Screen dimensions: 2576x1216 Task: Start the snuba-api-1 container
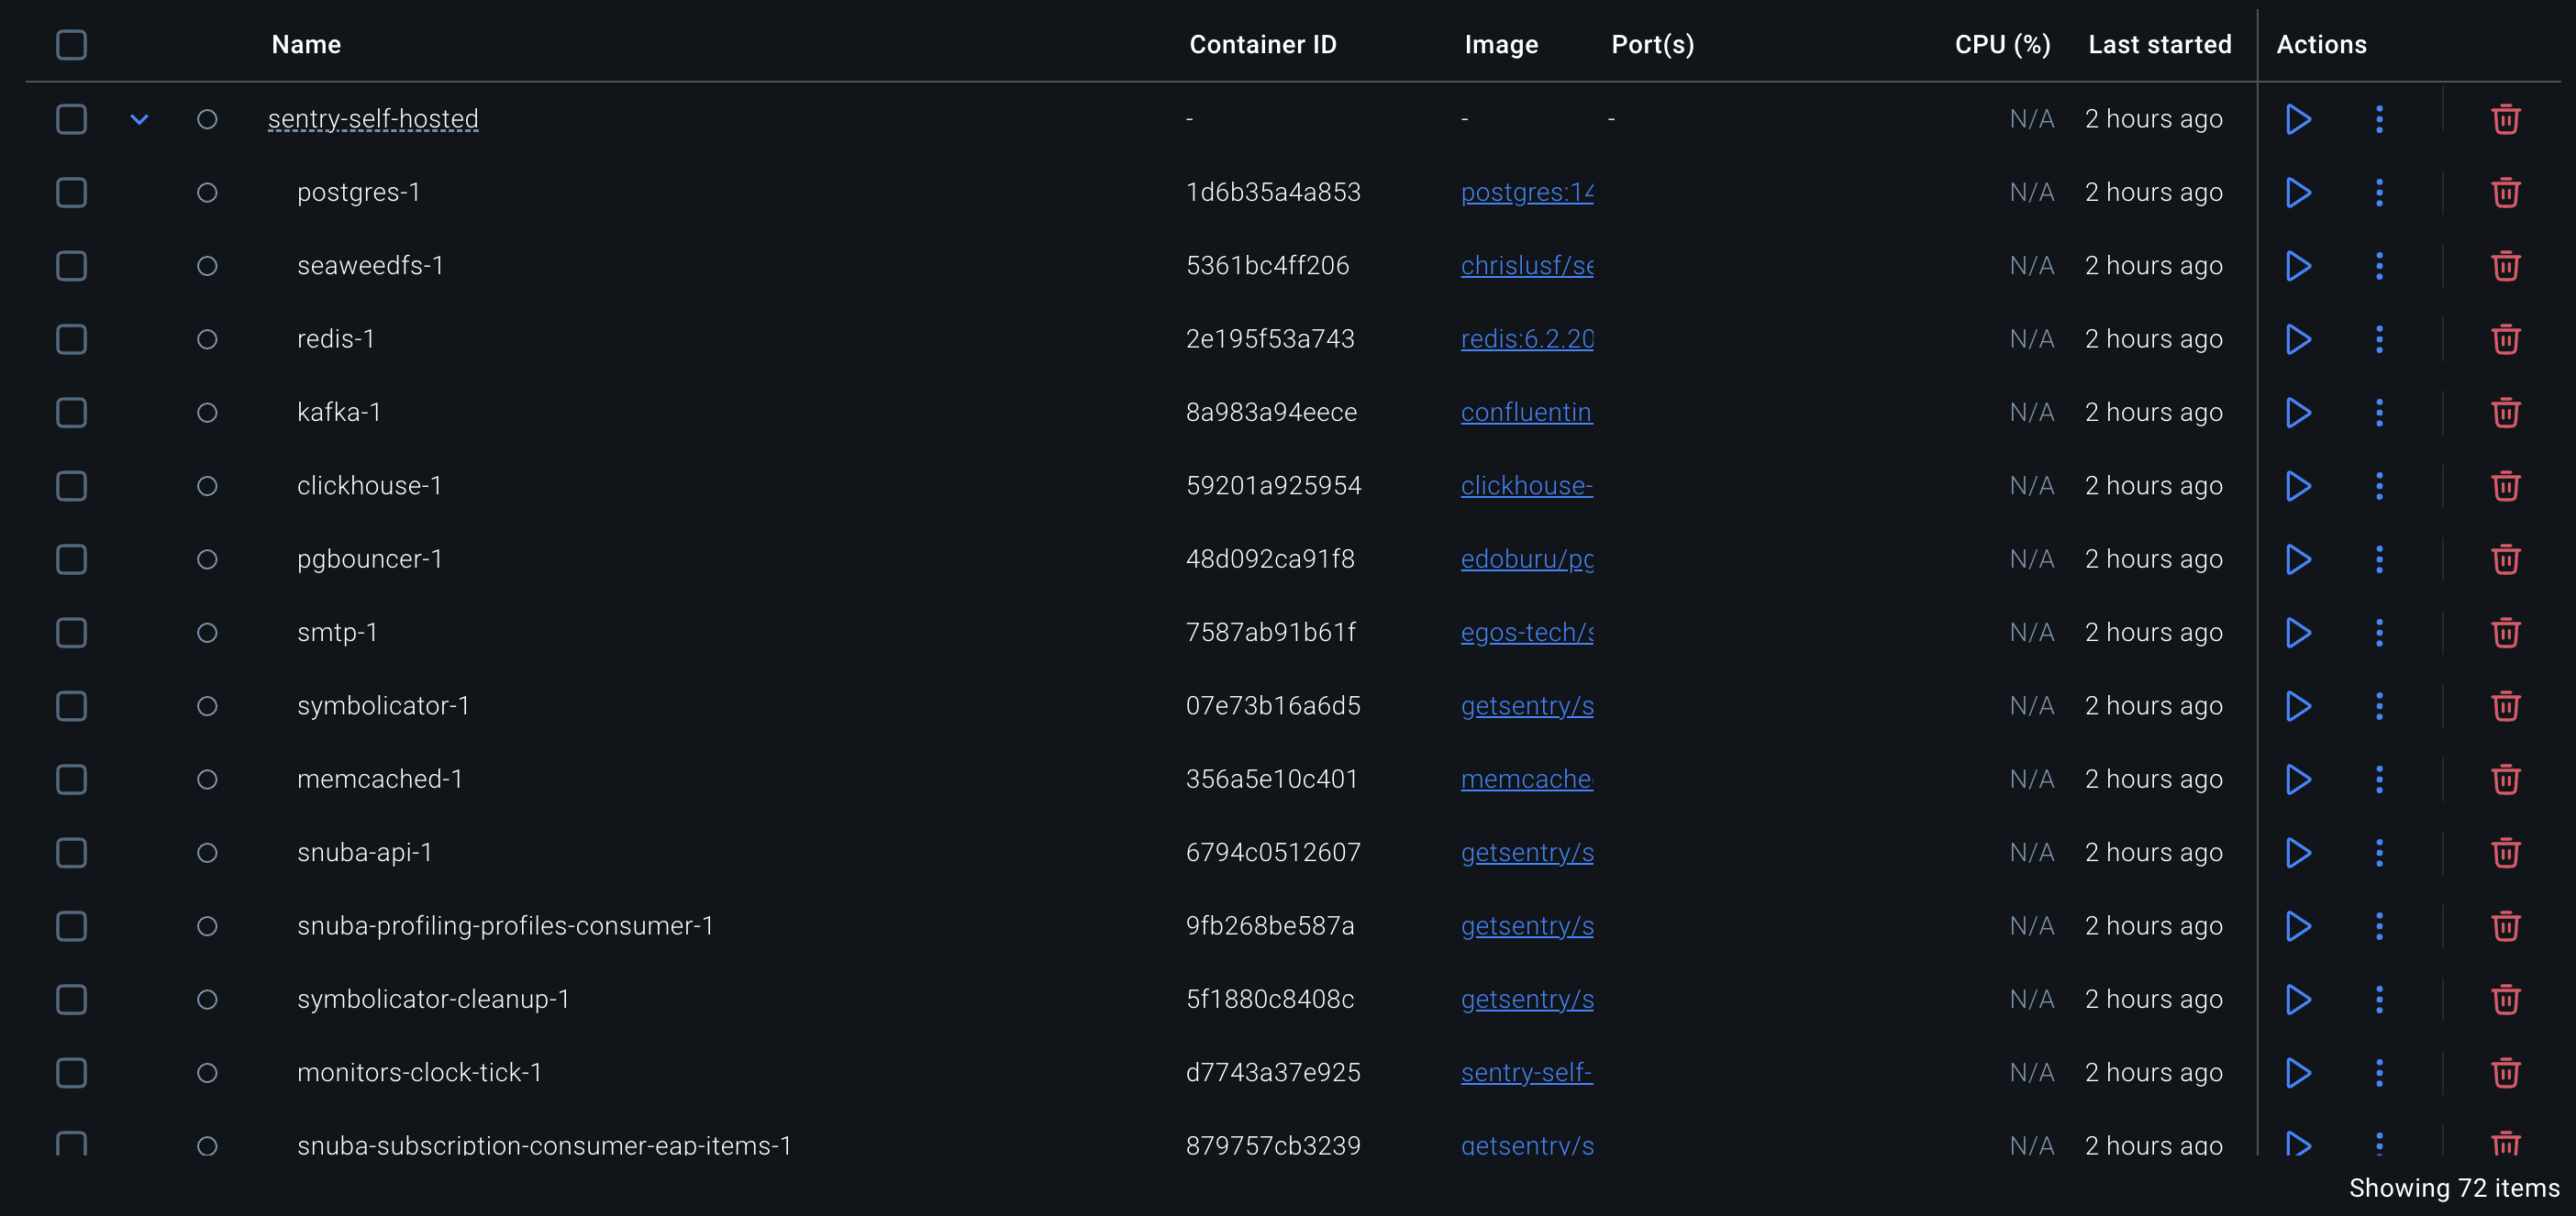pyautogui.click(x=2298, y=852)
